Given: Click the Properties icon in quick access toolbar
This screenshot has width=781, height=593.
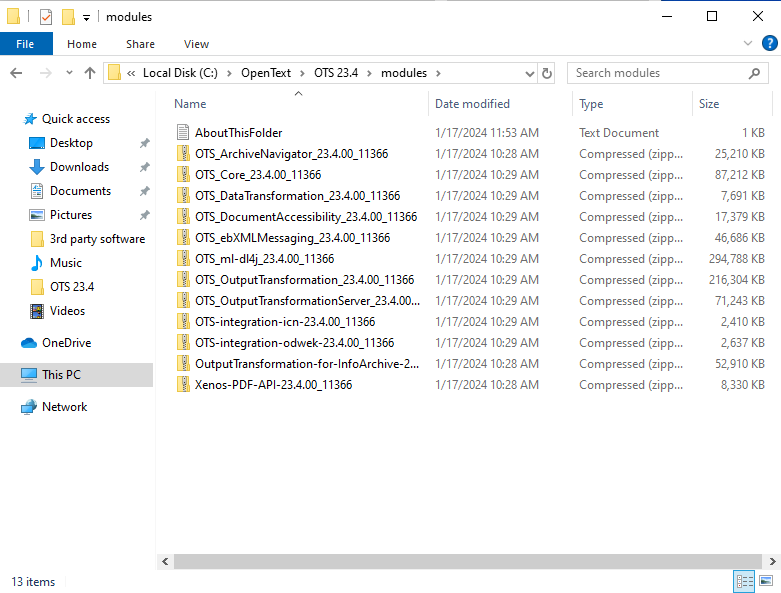Looking at the screenshot, I should [x=45, y=17].
